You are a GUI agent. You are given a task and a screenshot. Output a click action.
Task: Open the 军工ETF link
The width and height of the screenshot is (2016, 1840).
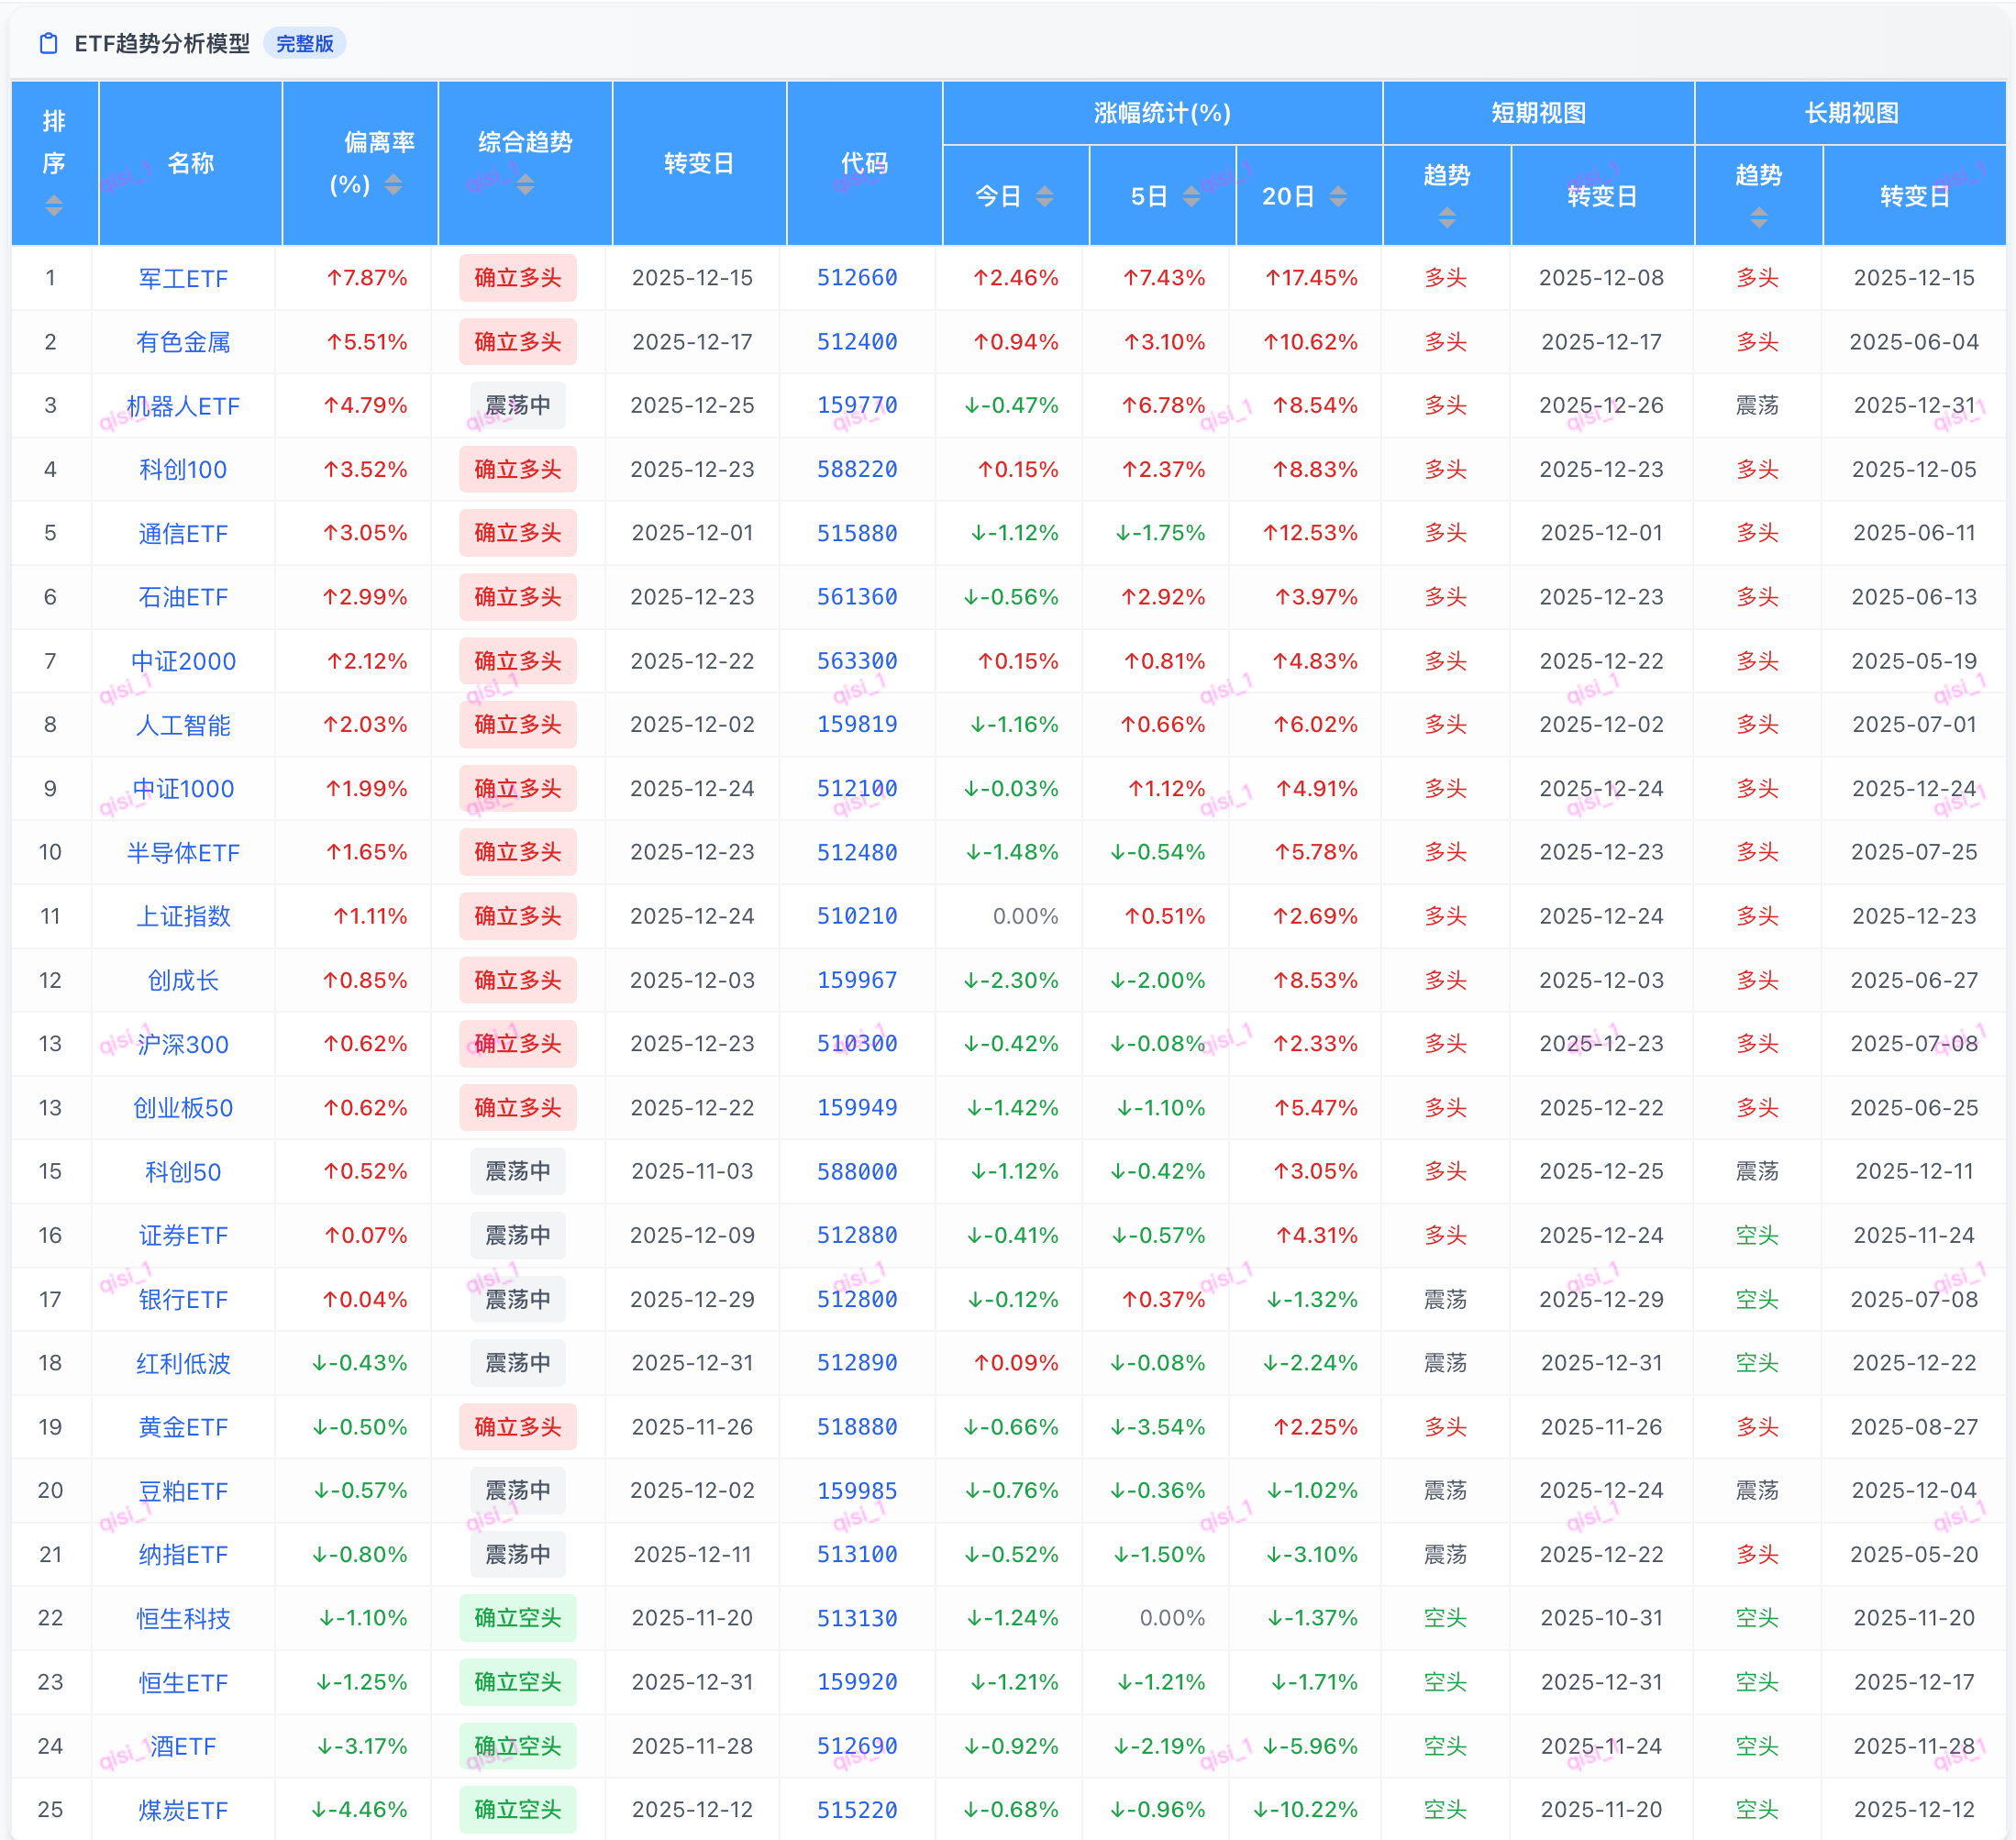tap(183, 278)
